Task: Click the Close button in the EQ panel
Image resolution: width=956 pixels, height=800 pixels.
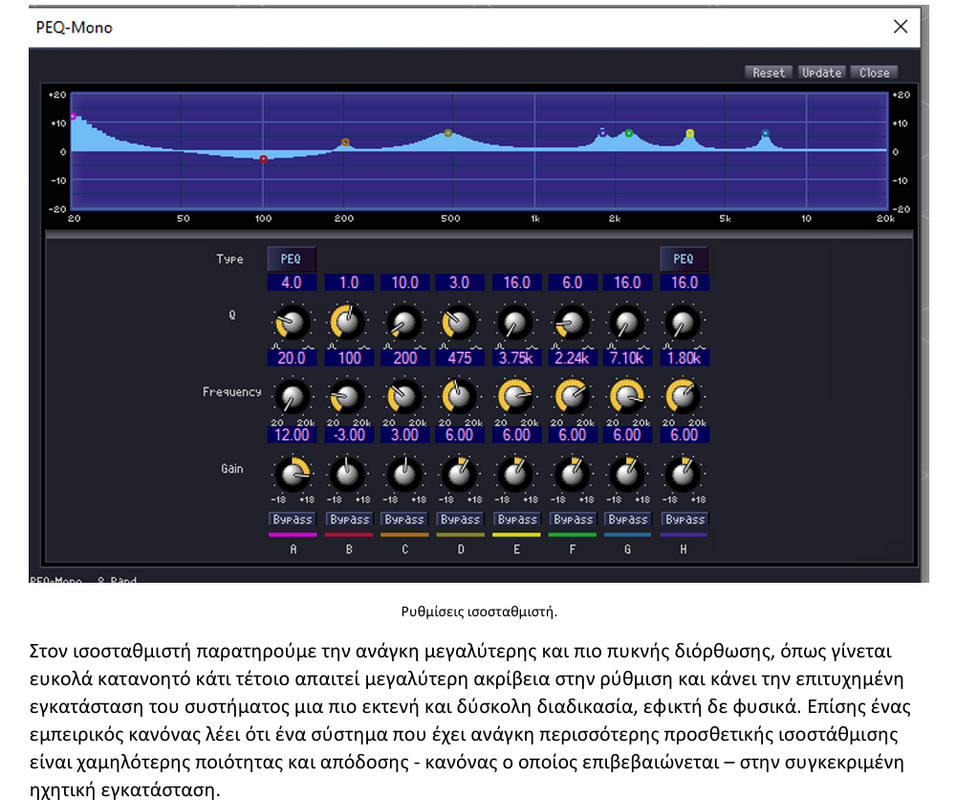Action: pos(873,72)
